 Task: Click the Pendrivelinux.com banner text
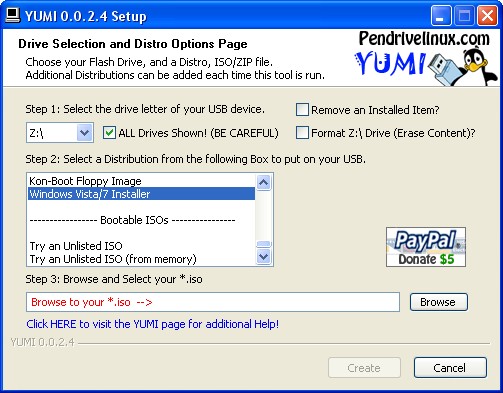pyautogui.click(x=424, y=38)
